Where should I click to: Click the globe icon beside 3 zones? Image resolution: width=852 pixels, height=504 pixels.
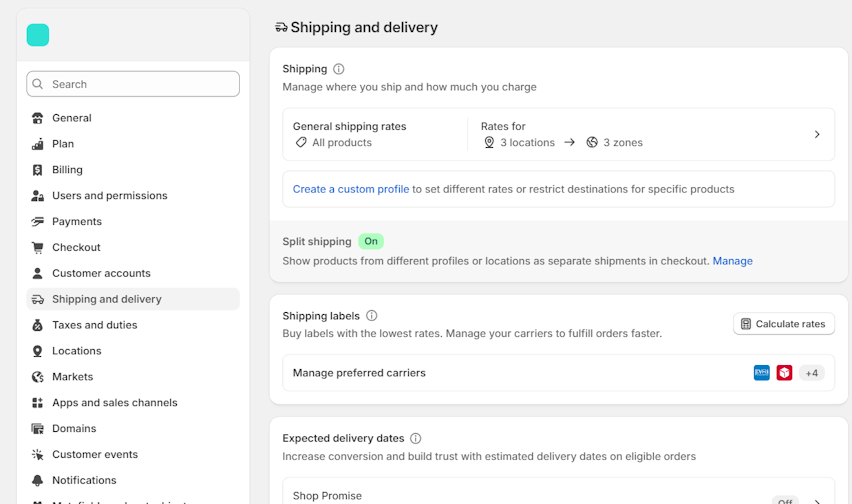point(592,142)
